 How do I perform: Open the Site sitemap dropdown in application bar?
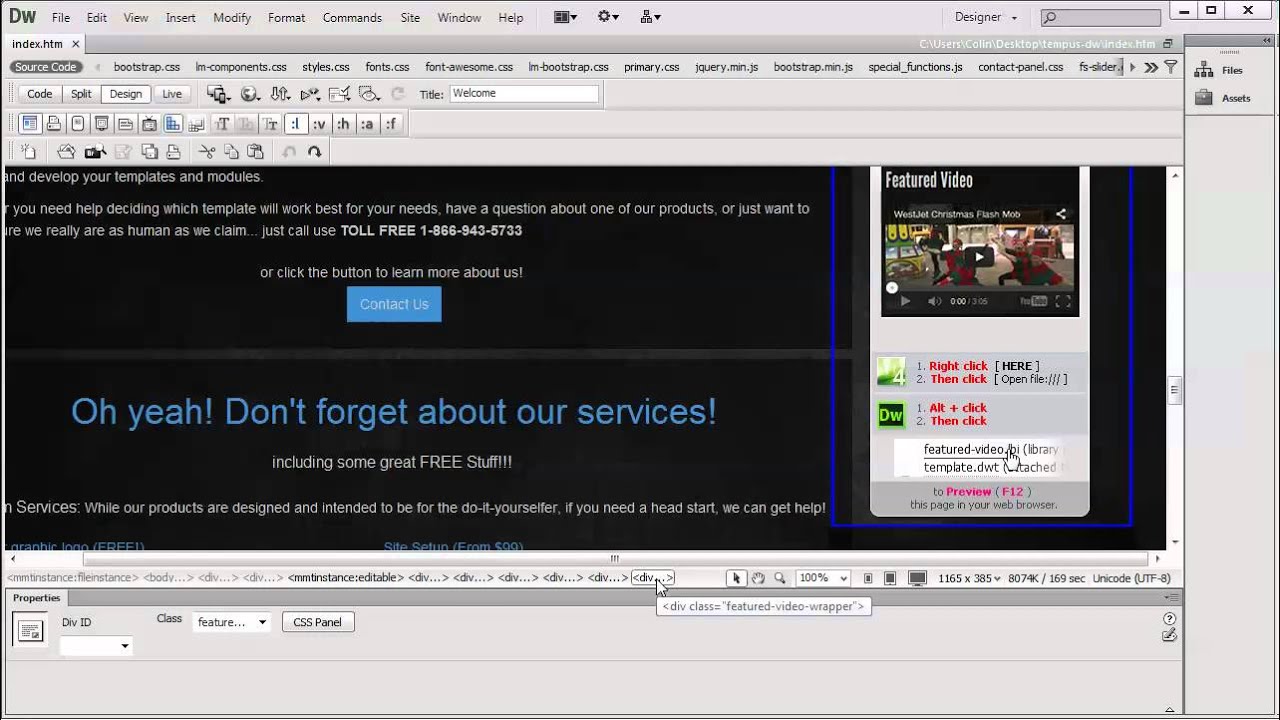650,17
